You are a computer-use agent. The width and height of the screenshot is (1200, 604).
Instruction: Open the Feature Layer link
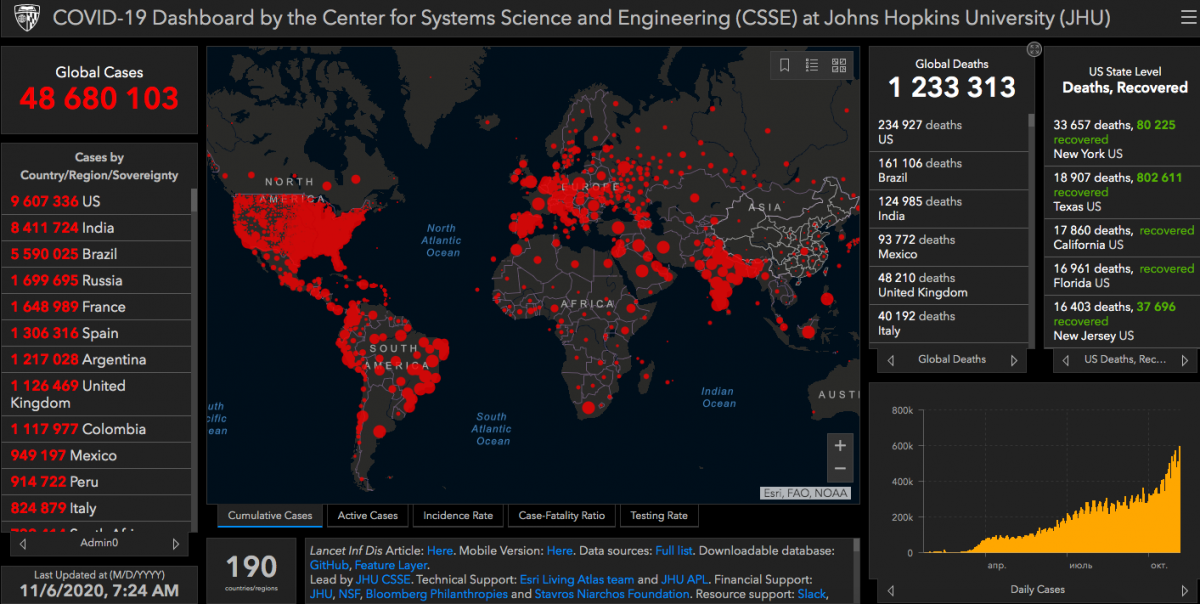tap(391, 565)
